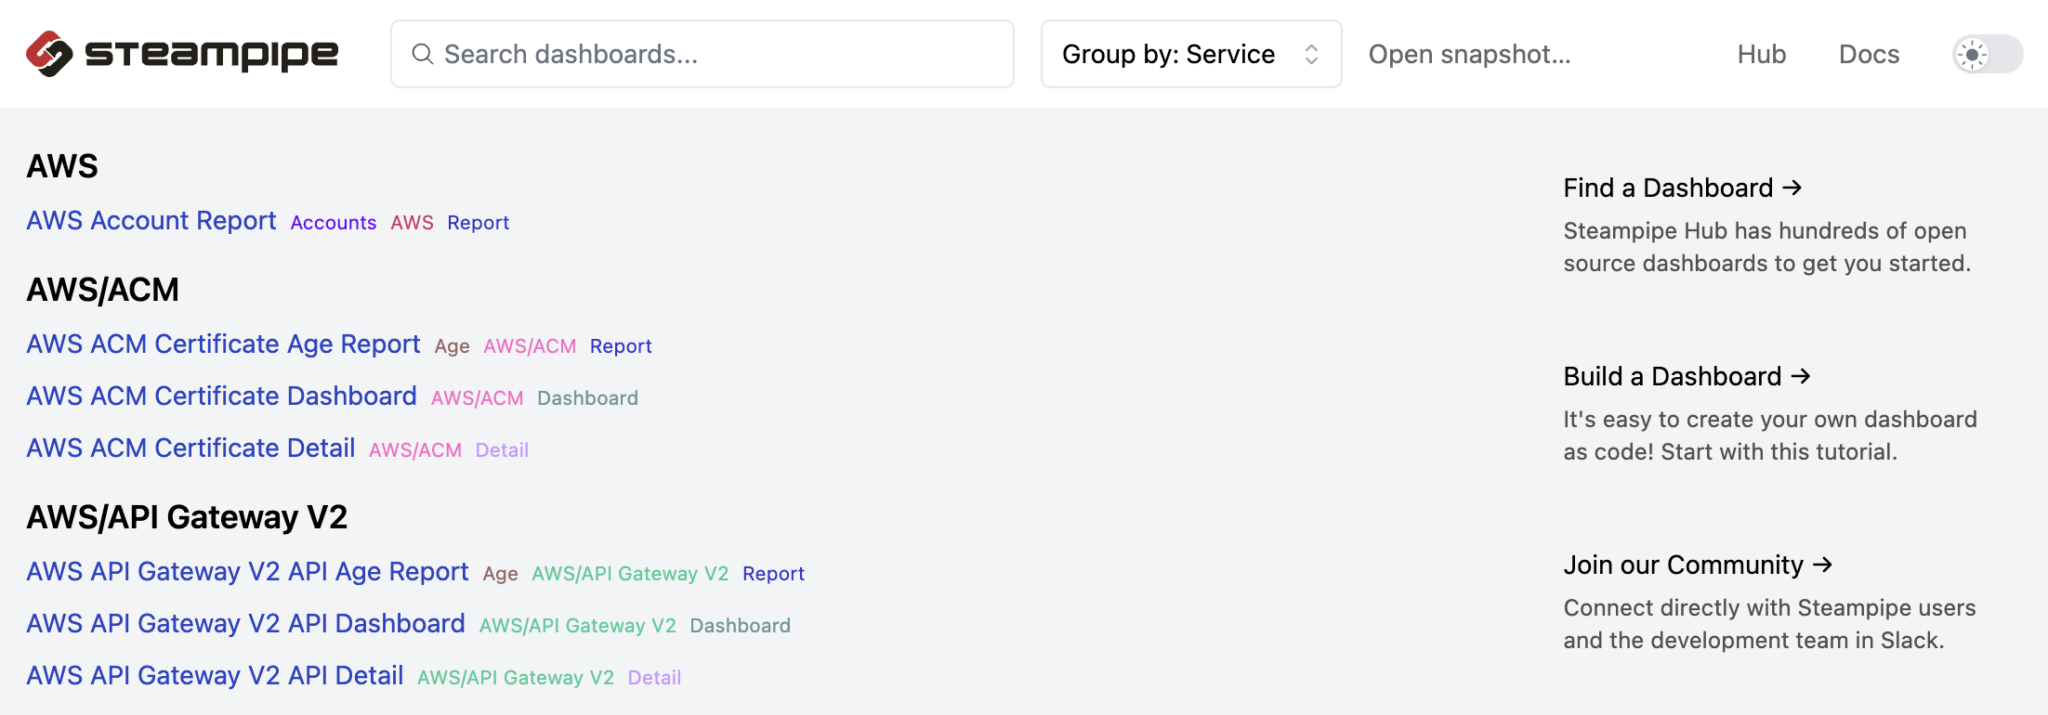The height and width of the screenshot is (715, 2048).
Task: Click the Steampipe logo icon
Action: pyautogui.click(x=49, y=54)
